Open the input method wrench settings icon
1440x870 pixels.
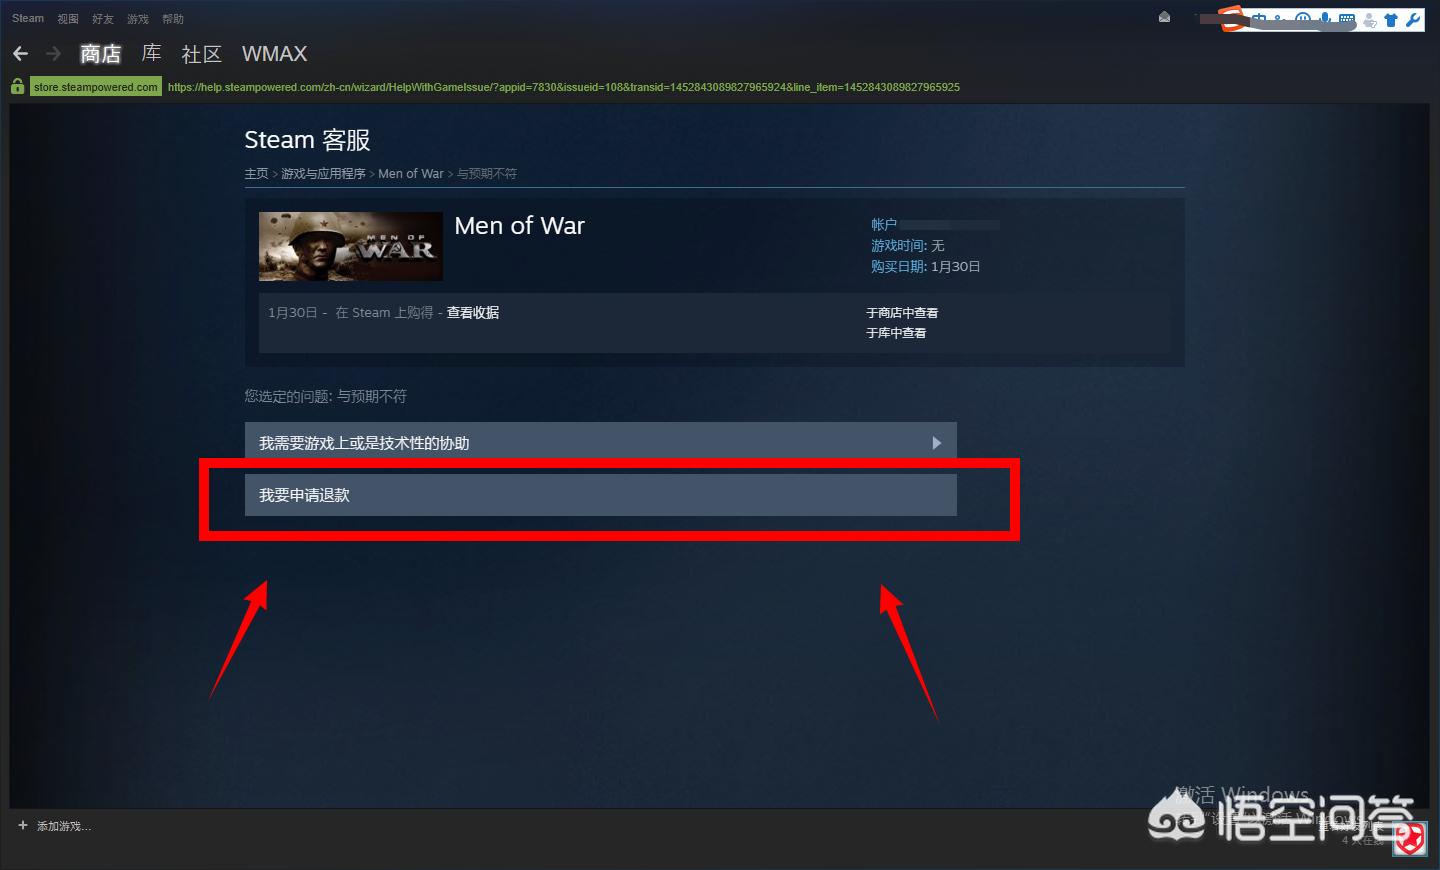tap(1413, 19)
